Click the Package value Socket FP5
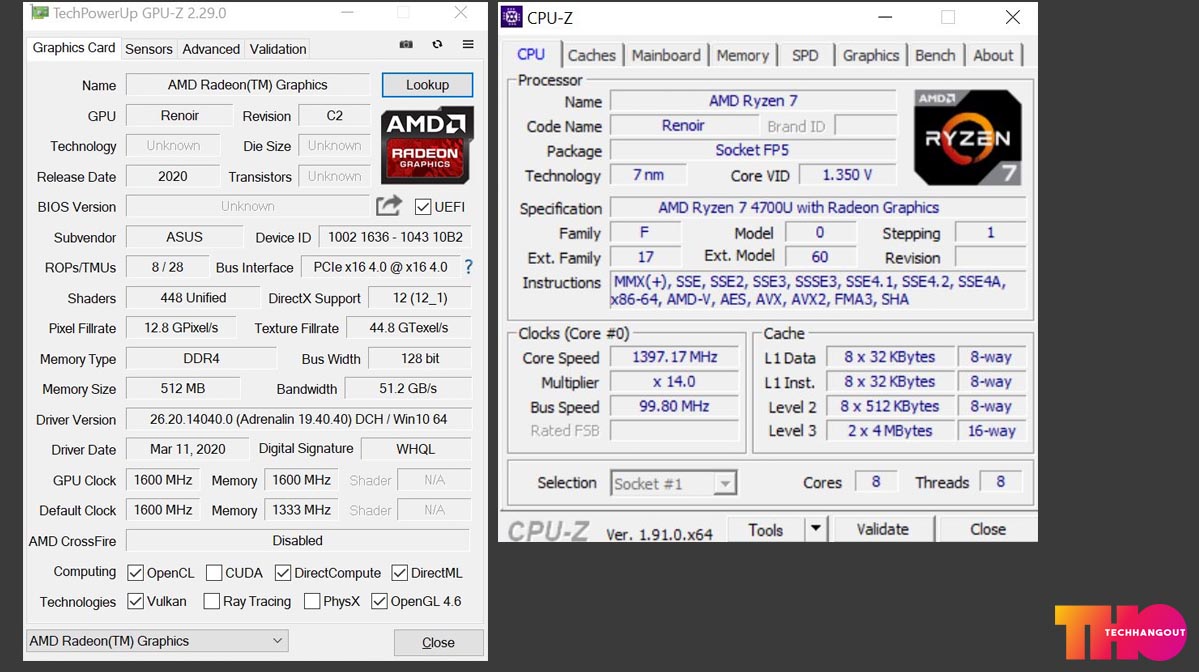Screen dimensions: 1199x672 pyautogui.click(x=752, y=150)
